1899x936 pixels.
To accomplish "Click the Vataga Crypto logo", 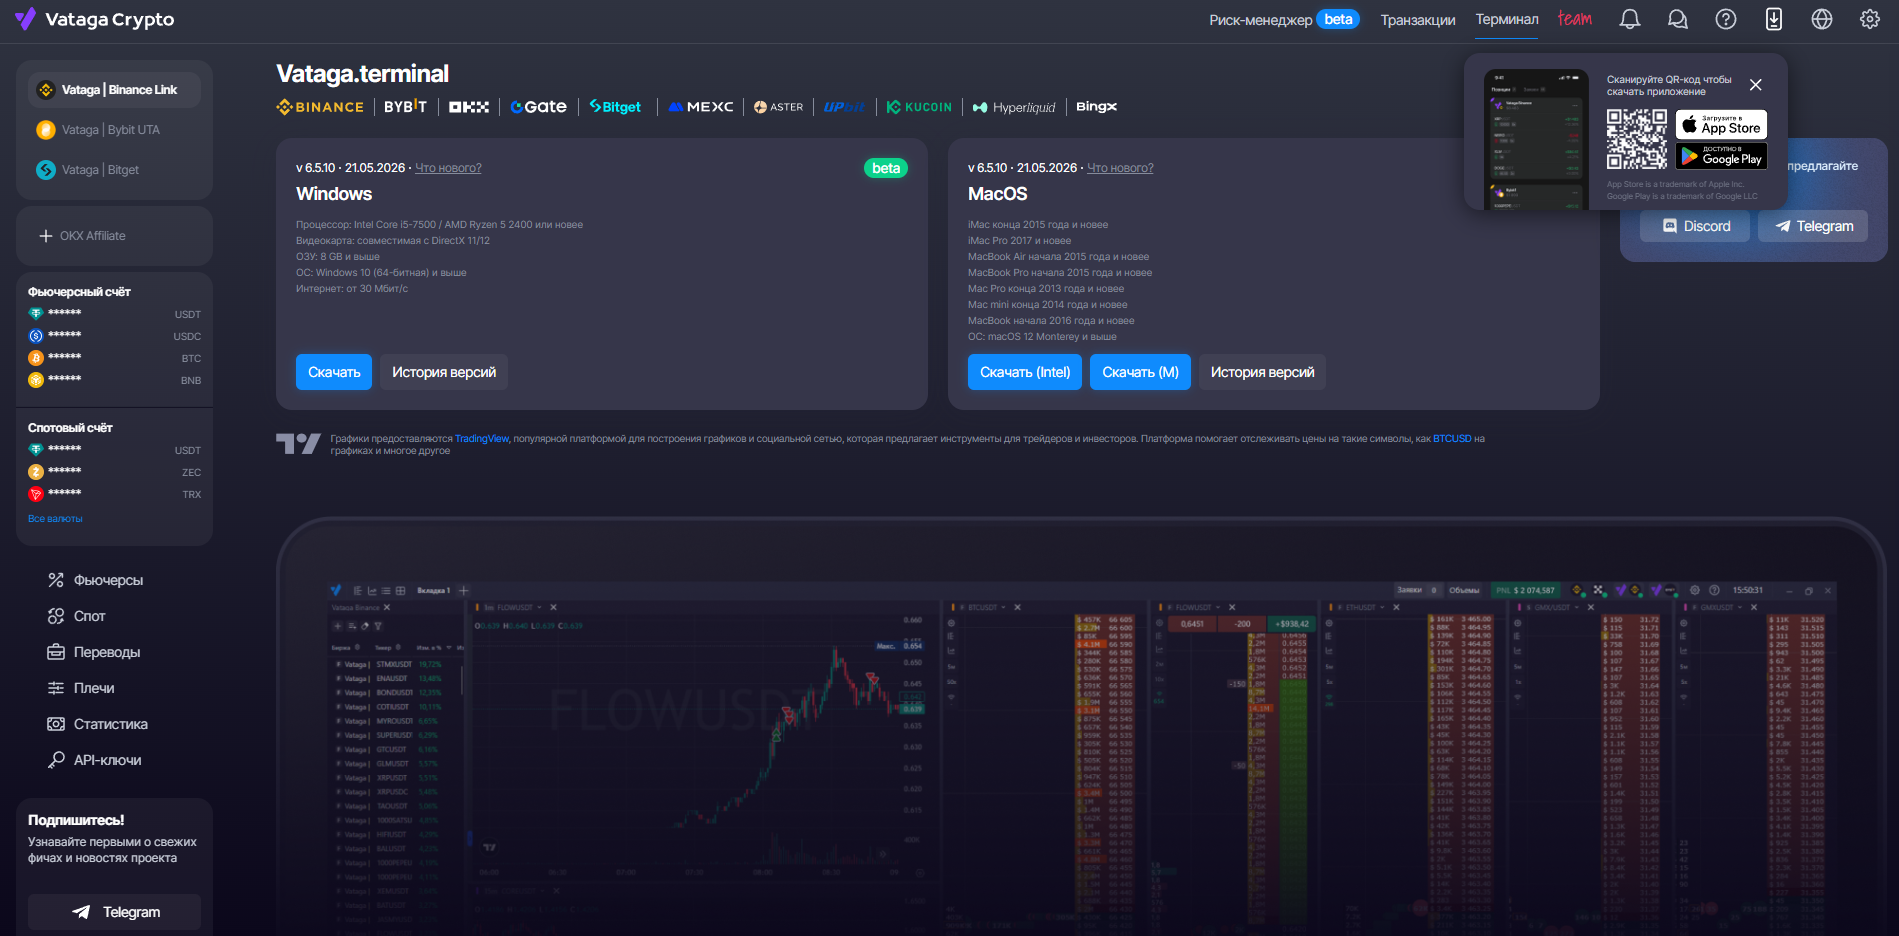I will tap(94, 20).
